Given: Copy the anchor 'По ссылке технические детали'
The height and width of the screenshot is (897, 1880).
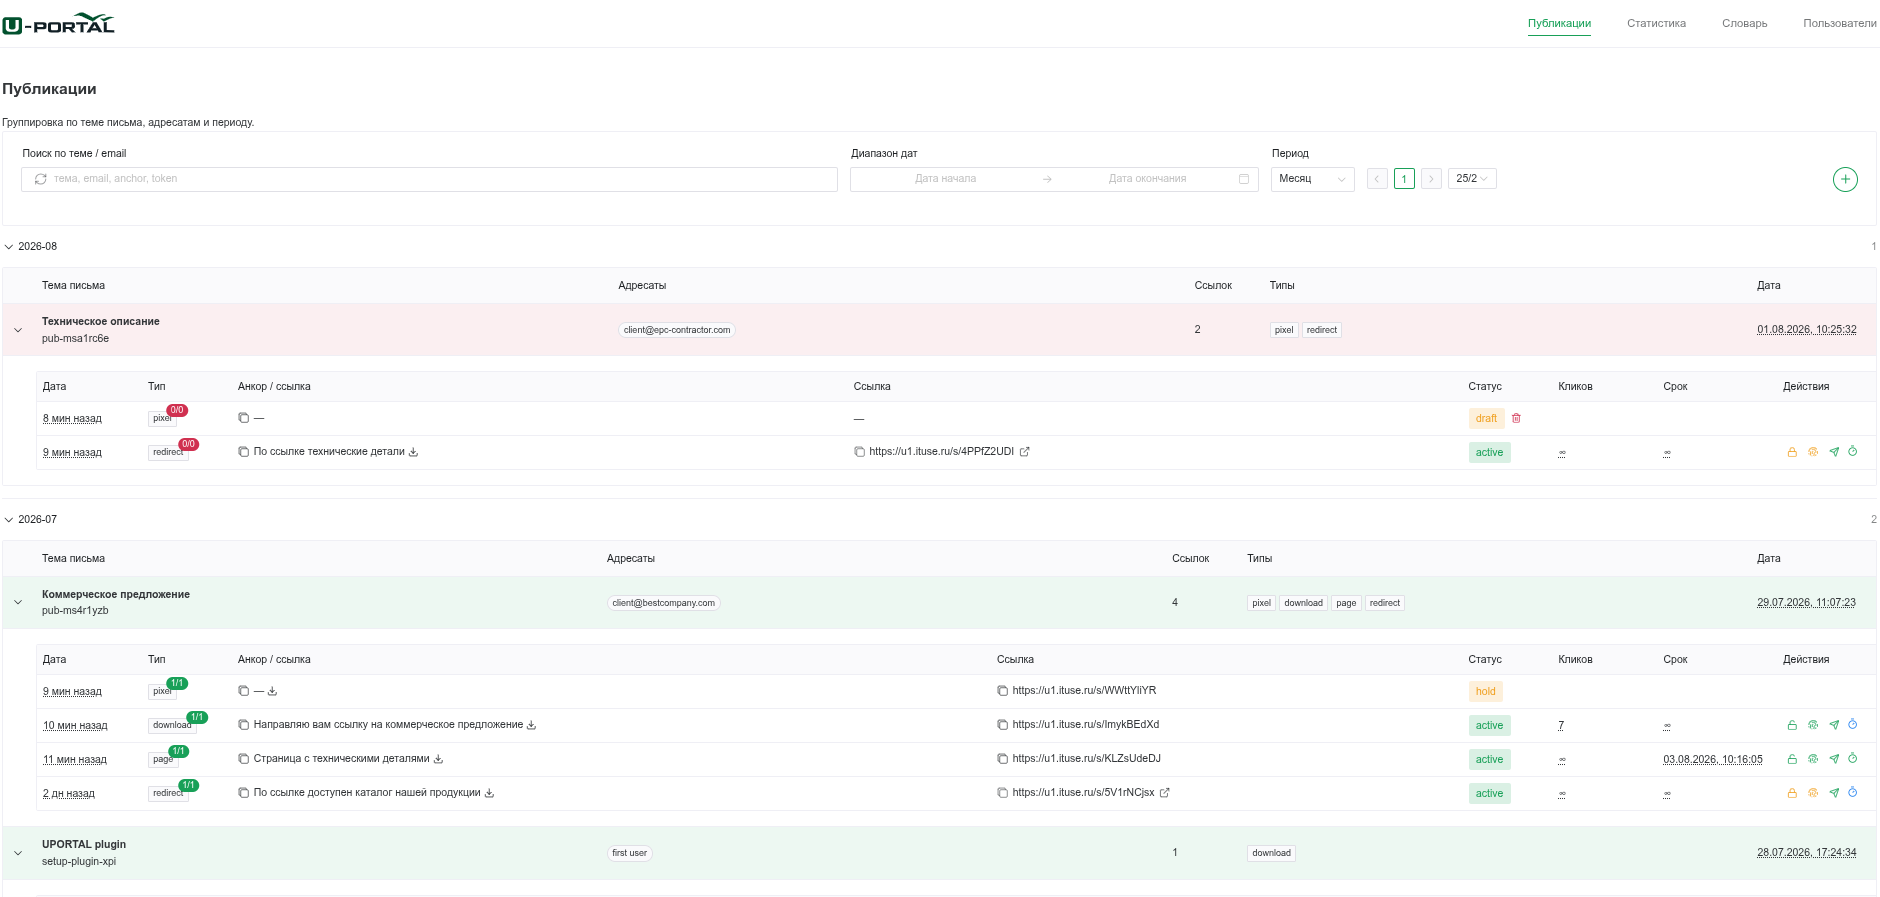Looking at the screenshot, I should (x=243, y=452).
